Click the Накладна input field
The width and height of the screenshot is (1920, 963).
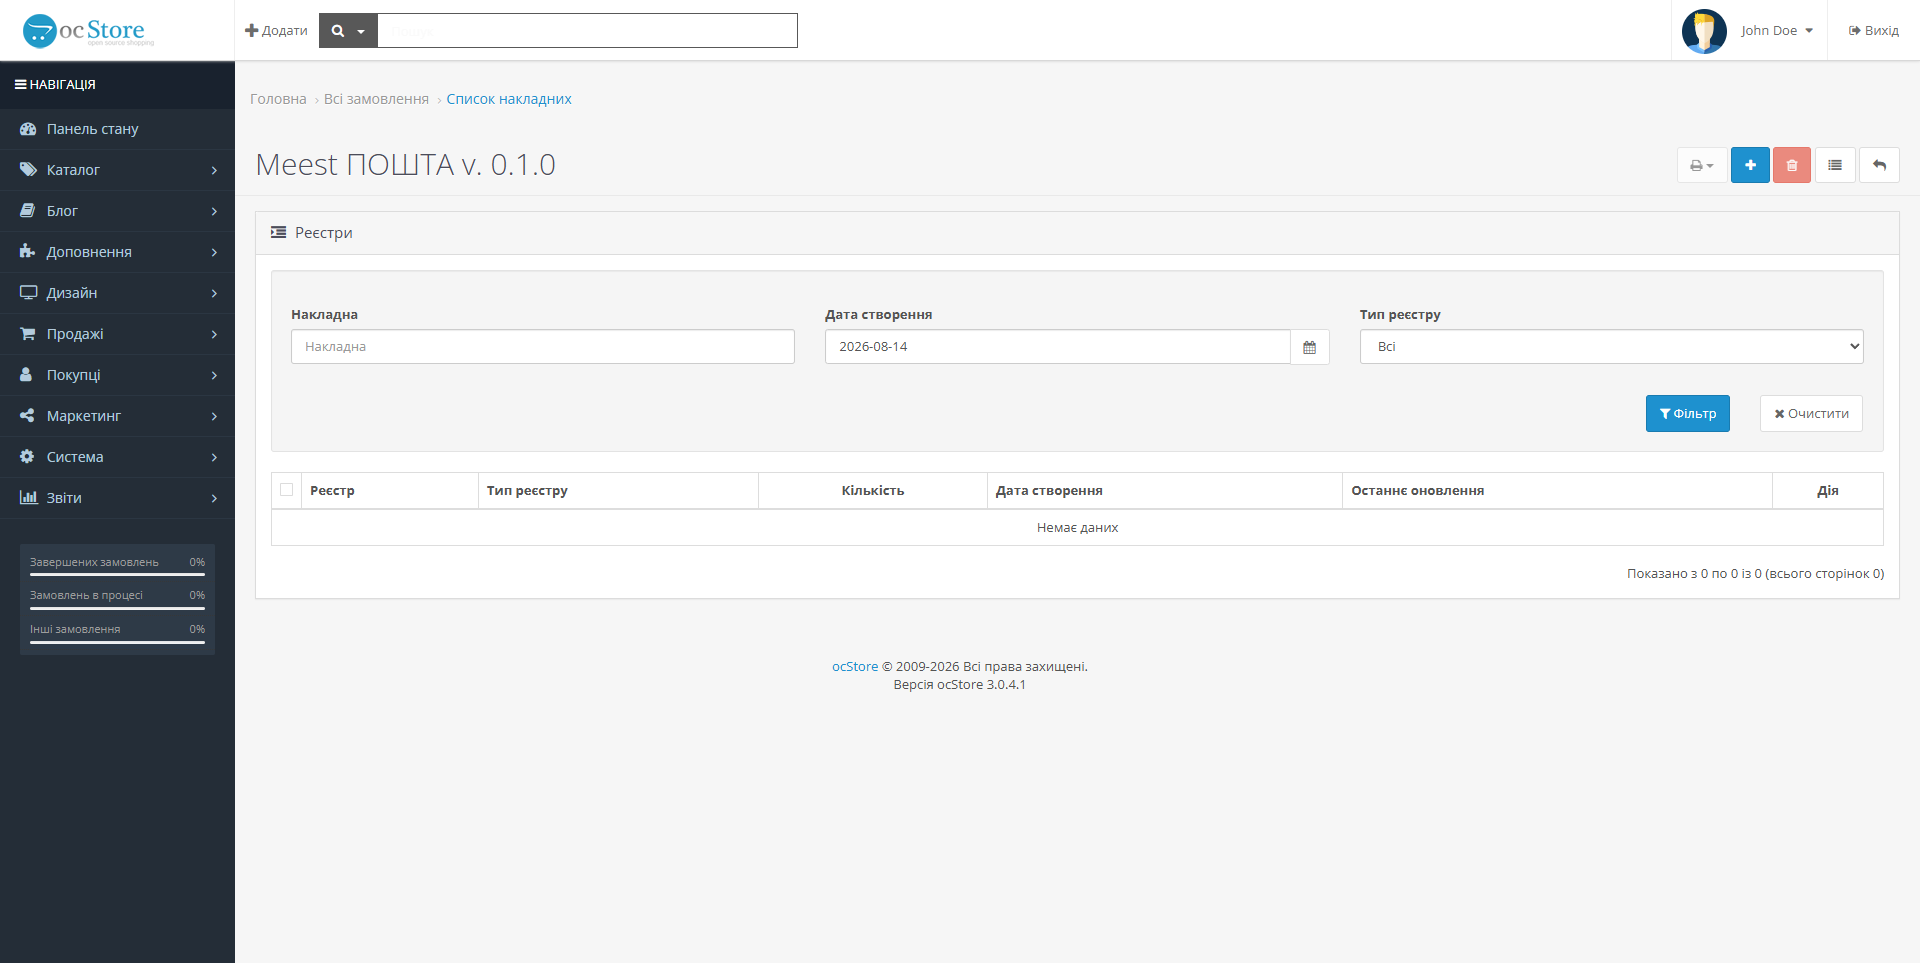543,347
